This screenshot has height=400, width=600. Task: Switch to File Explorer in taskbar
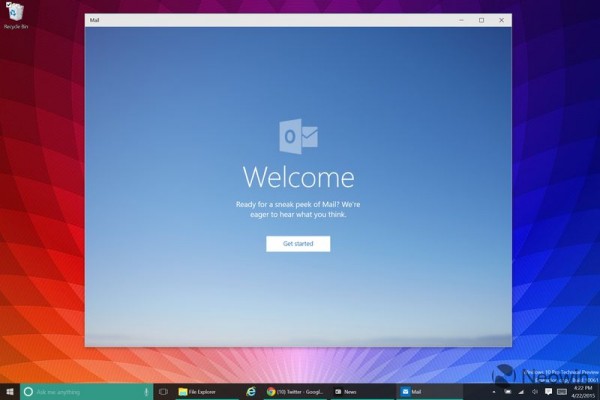pyautogui.click(x=200, y=391)
